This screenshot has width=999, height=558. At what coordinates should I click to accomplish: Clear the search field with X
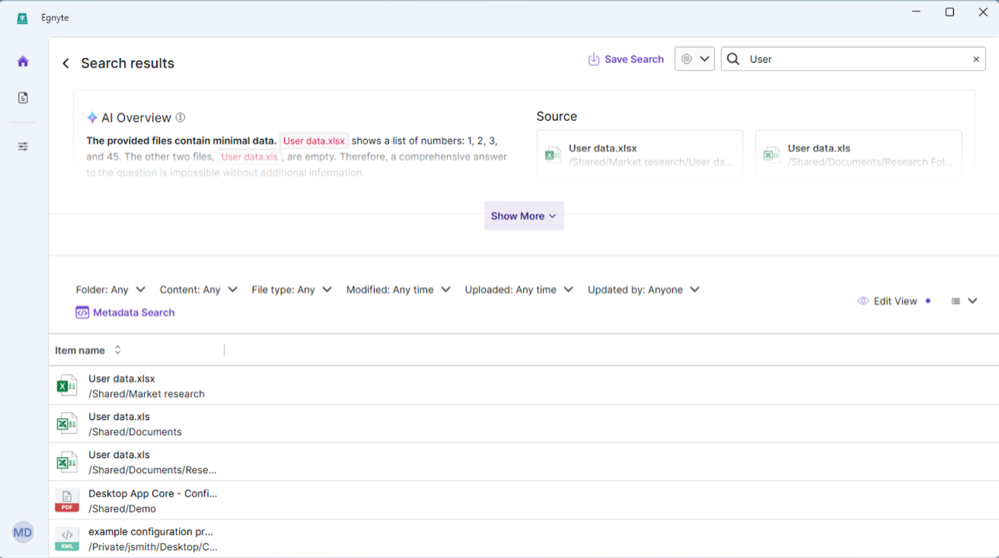pos(976,59)
